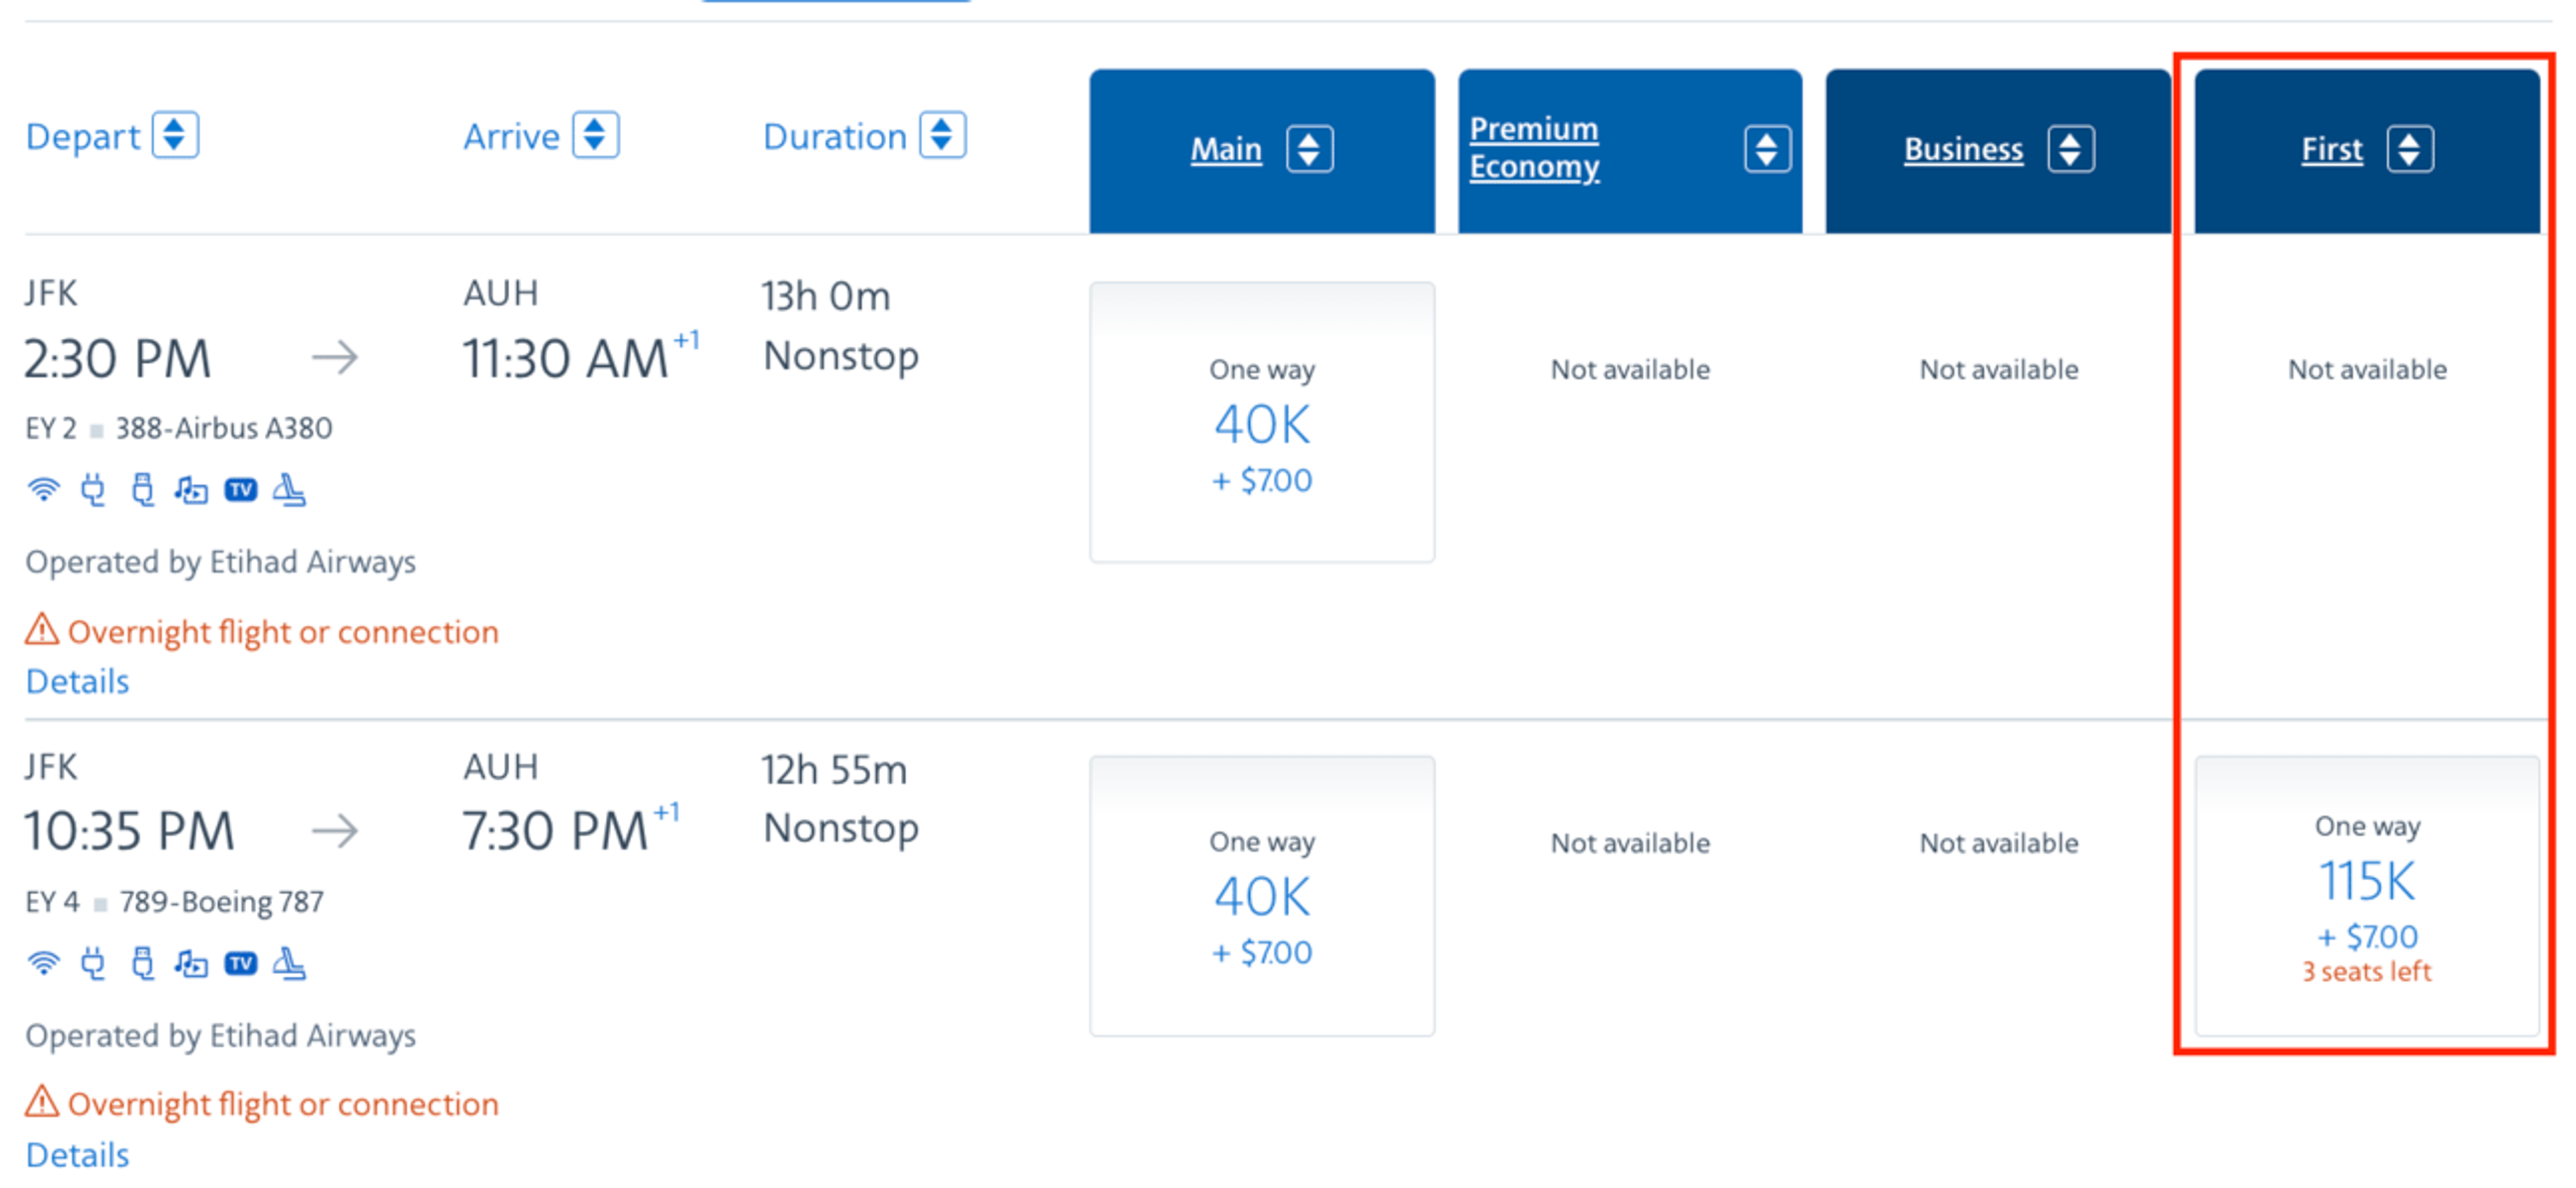Select 115K First fare with 3 seats left
This screenshot has width=2576, height=1188.
[2367, 896]
